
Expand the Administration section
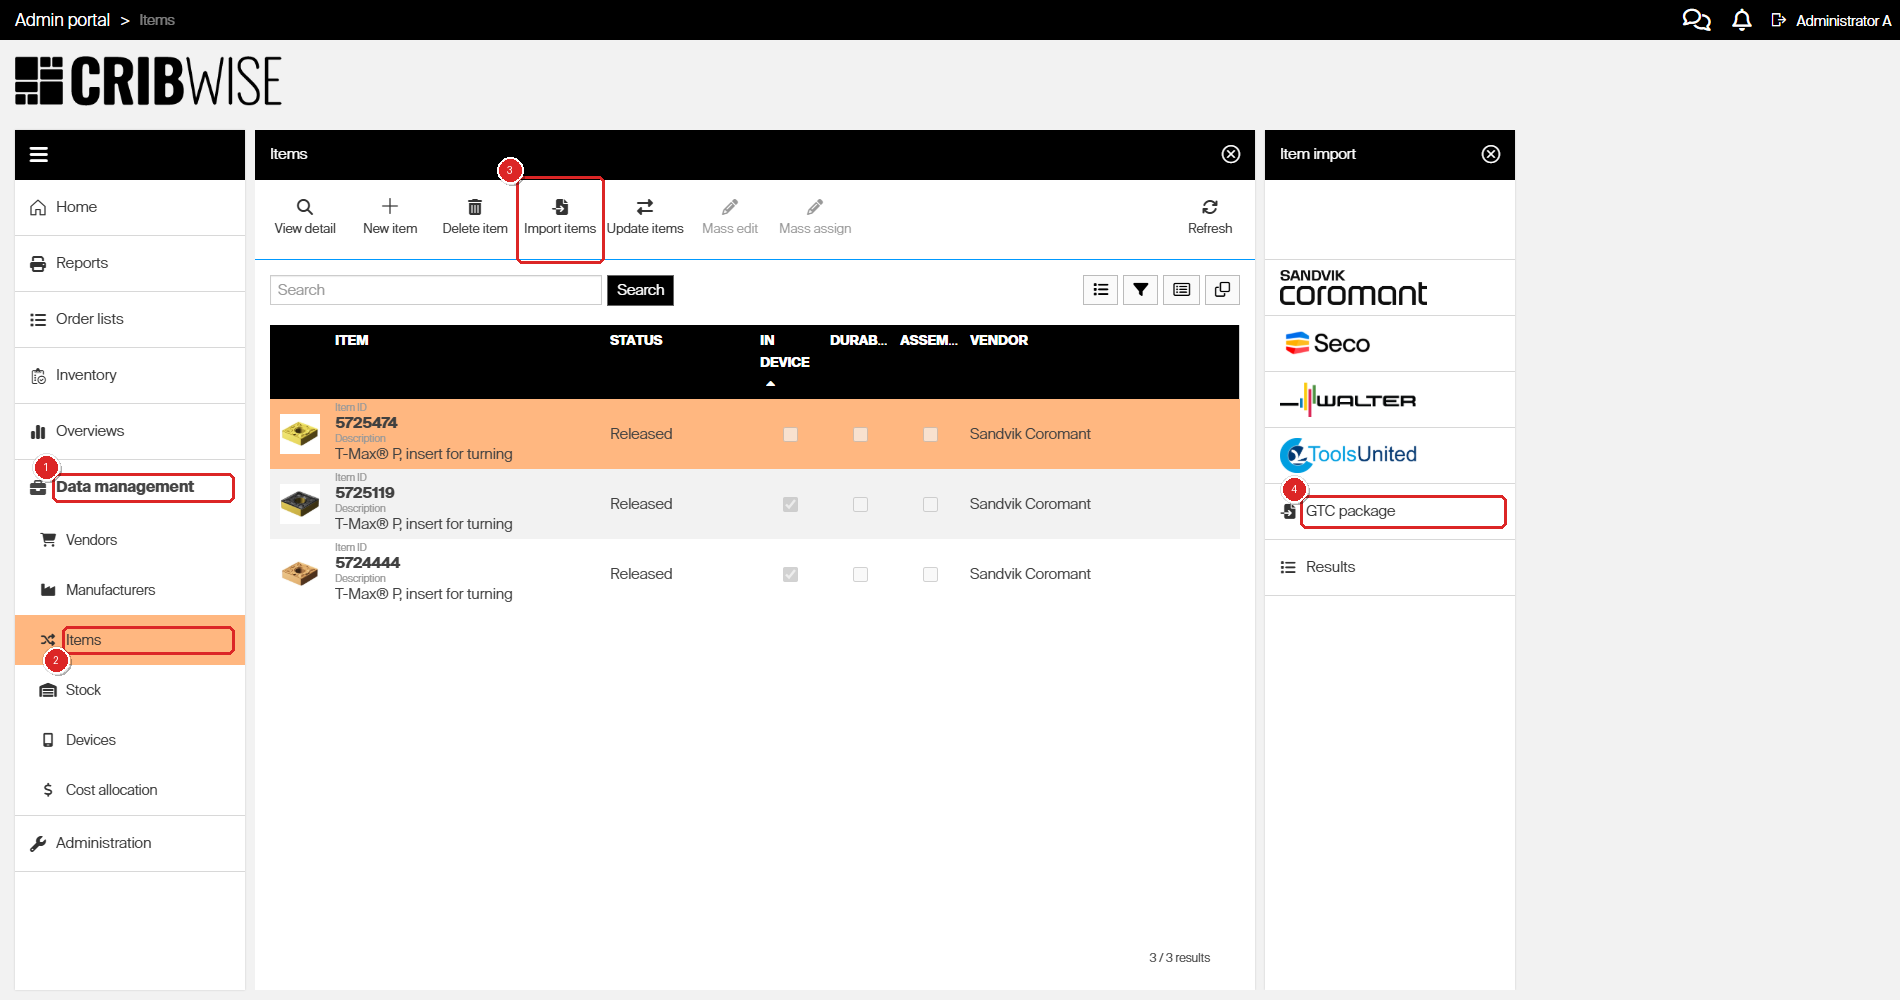tap(130, 843)
